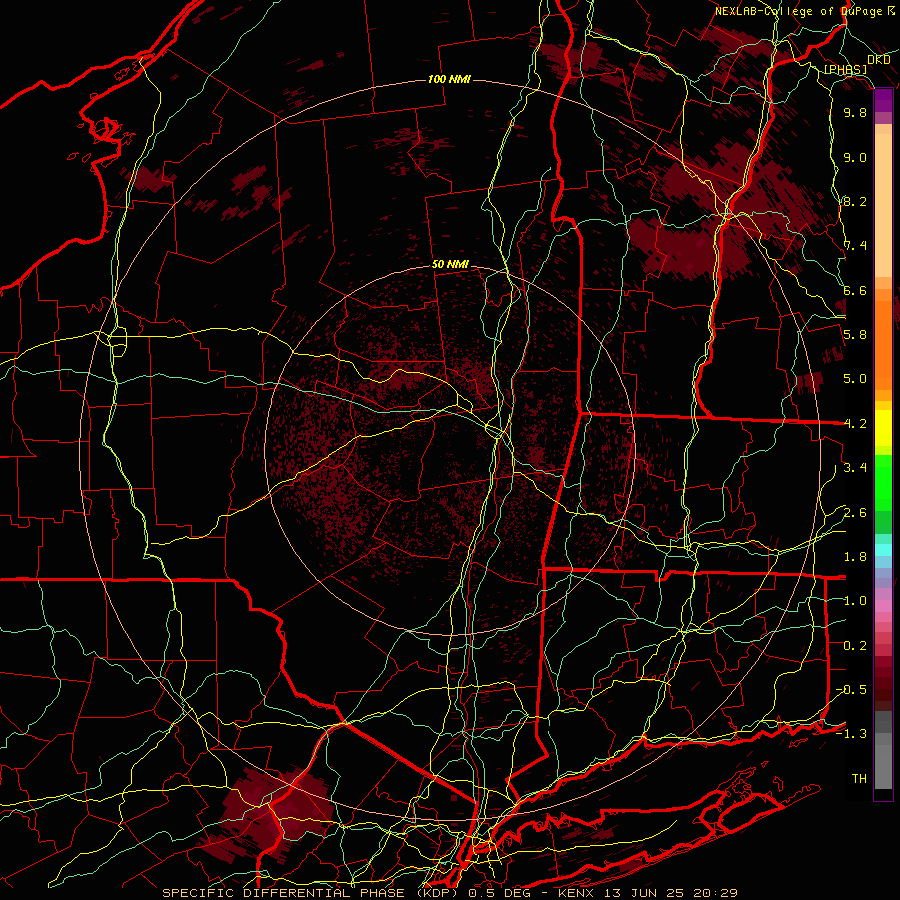900x900 pixels.
Task: Select the yellow band of the color scale
Action: click(x=883, y=428)
